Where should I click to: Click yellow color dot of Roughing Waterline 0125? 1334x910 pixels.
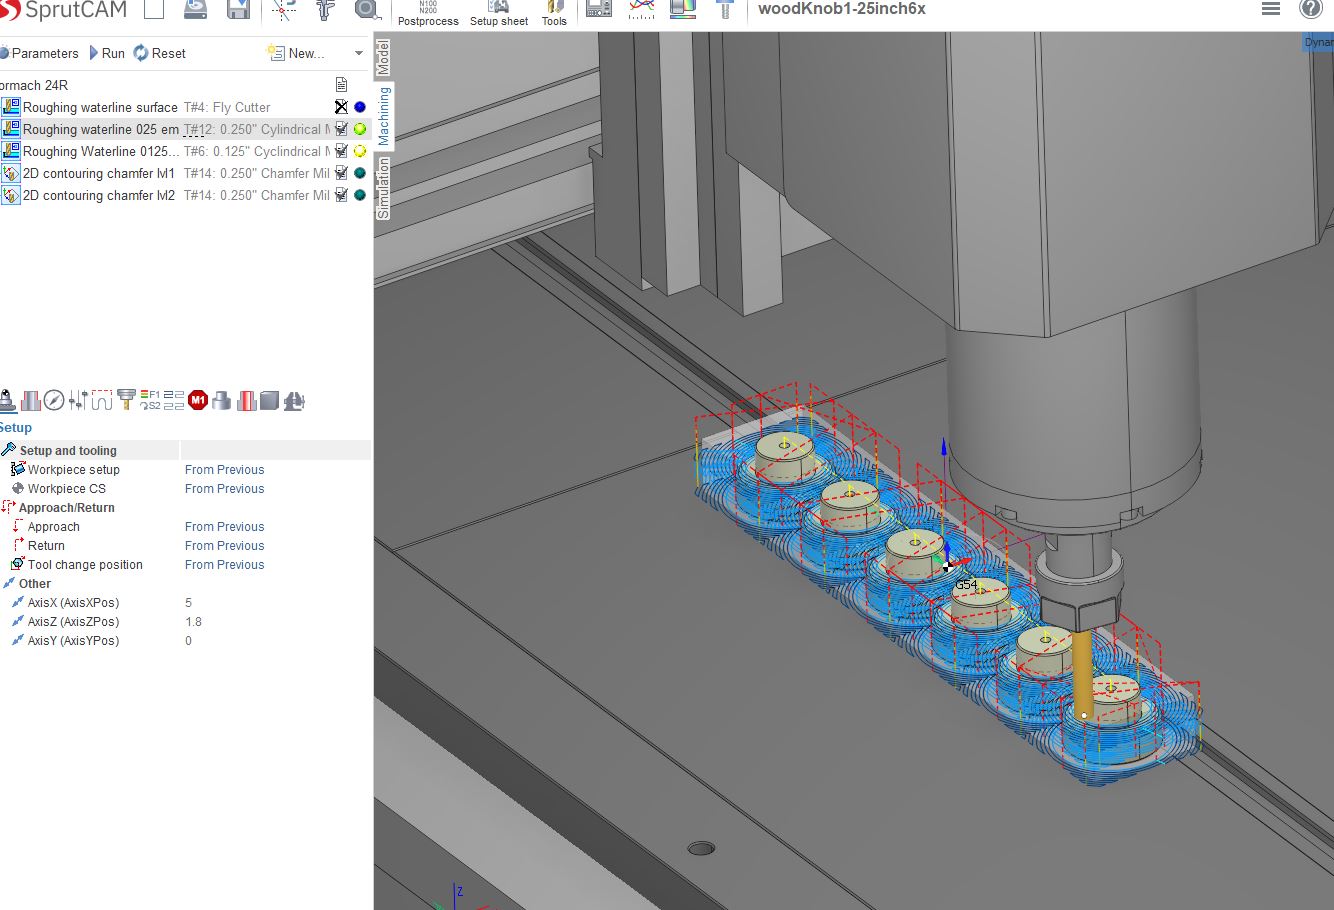[x=360, y=151]
